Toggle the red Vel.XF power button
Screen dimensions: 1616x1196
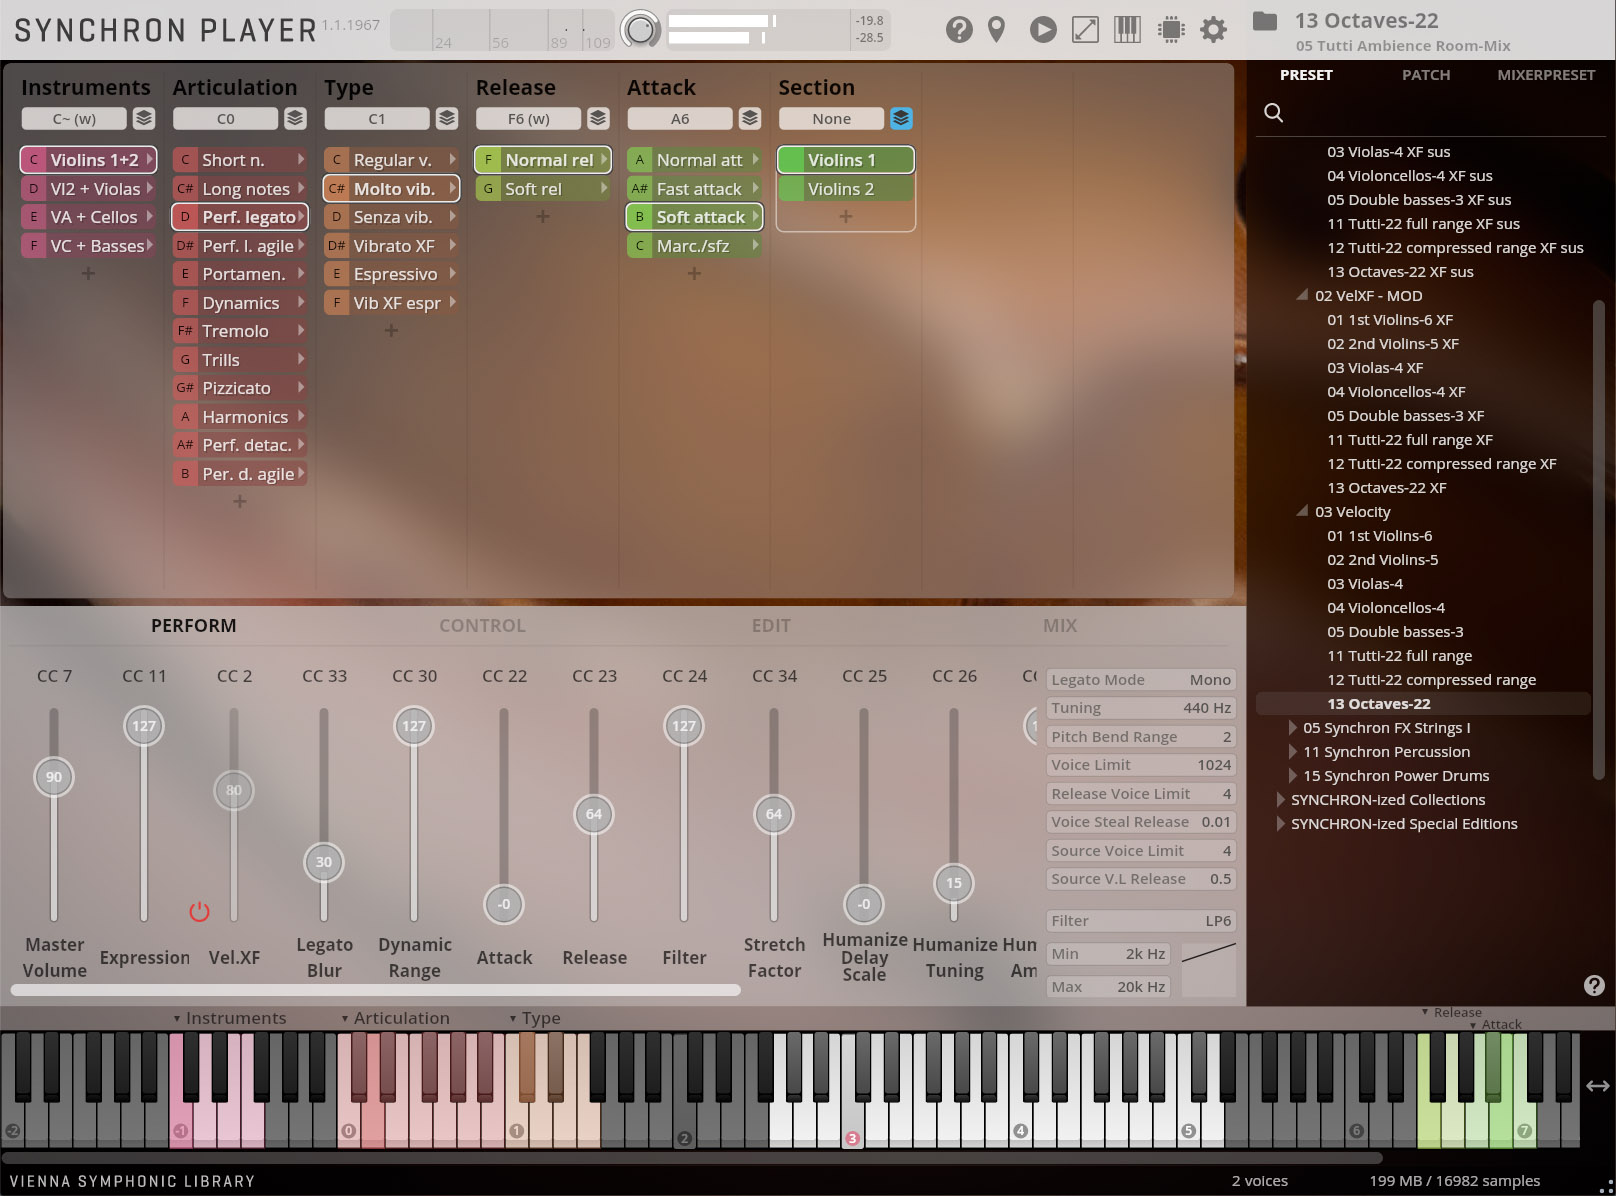tap(199, 911)
